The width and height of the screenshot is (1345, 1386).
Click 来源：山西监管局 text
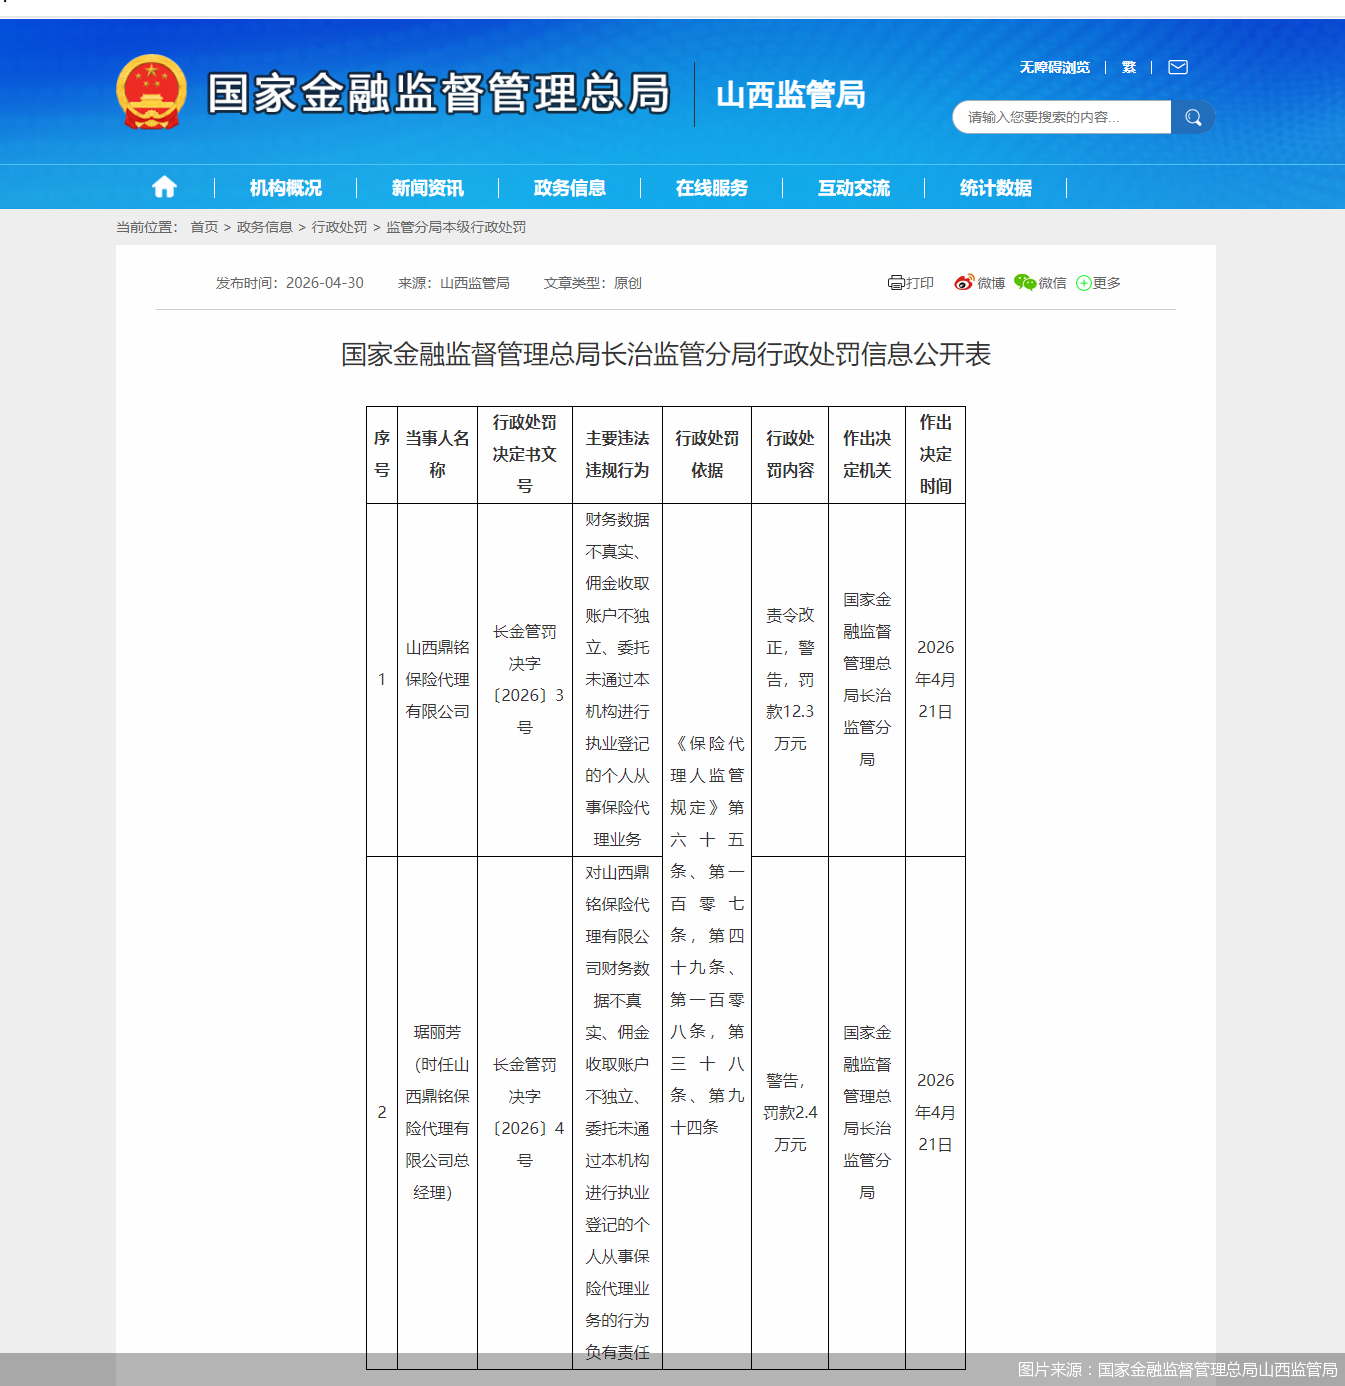pos(454,283)
